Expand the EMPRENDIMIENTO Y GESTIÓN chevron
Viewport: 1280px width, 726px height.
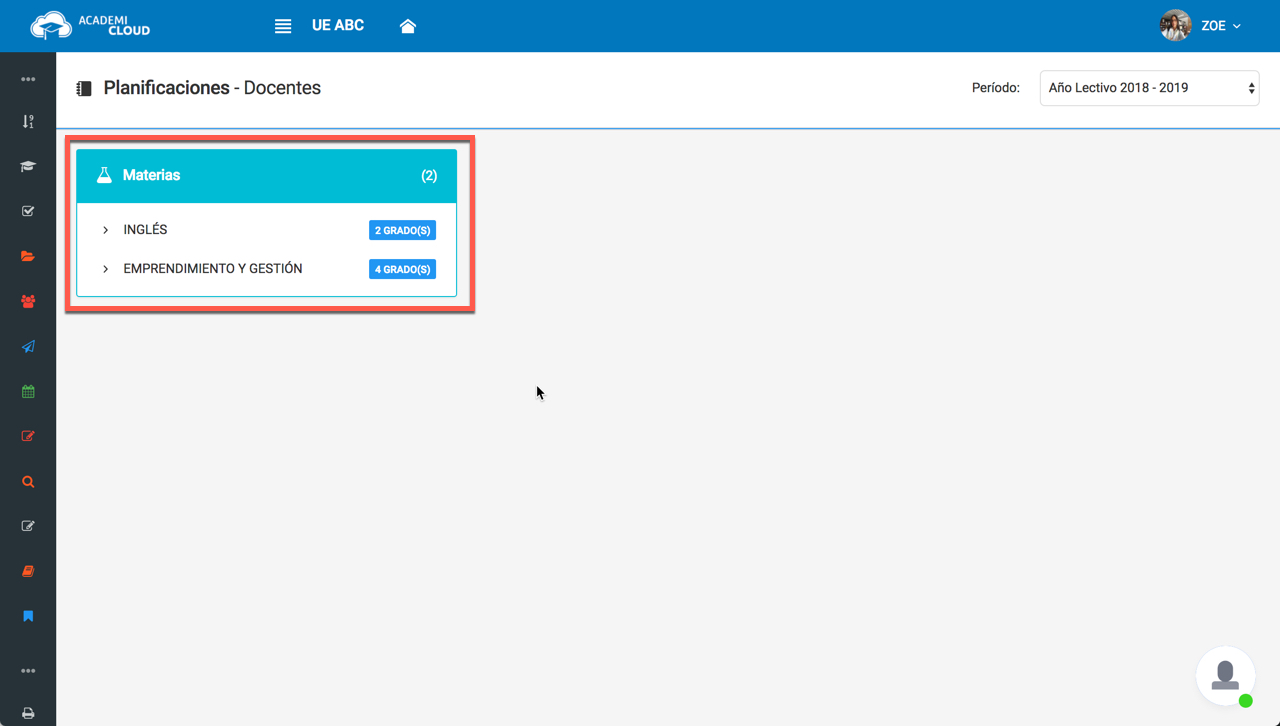pyautogui.click(x=105, y=269)
